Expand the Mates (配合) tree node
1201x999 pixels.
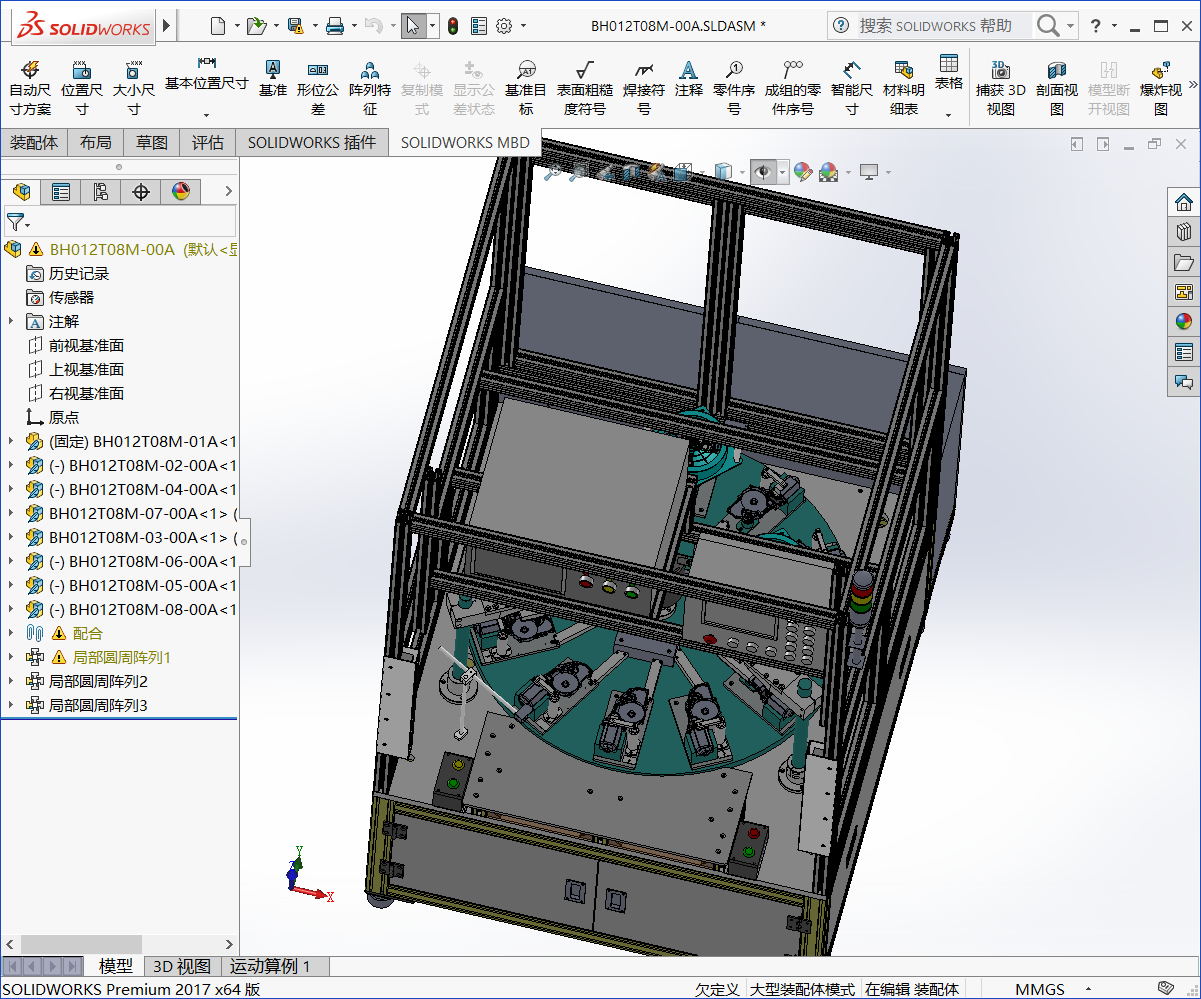pos(11,633)
